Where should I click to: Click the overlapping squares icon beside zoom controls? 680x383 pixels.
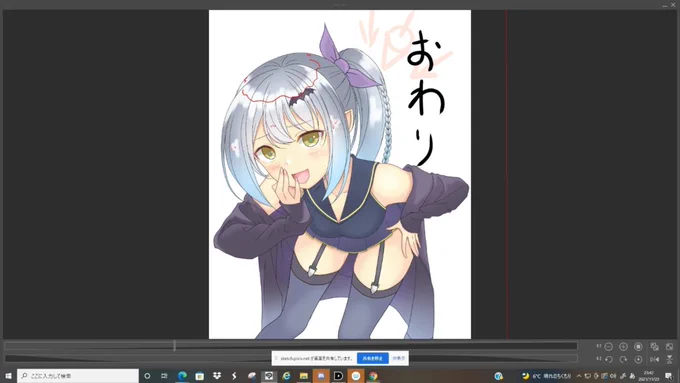(x=654, y=346)
